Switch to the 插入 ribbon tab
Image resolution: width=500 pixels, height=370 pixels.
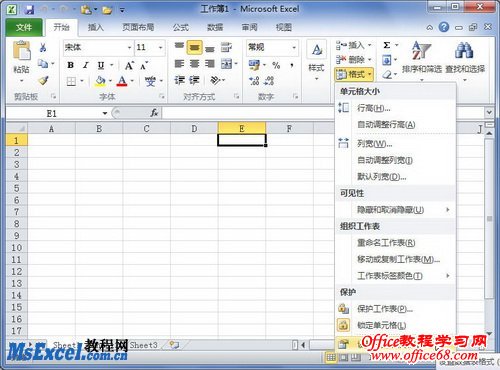[96, 27]
